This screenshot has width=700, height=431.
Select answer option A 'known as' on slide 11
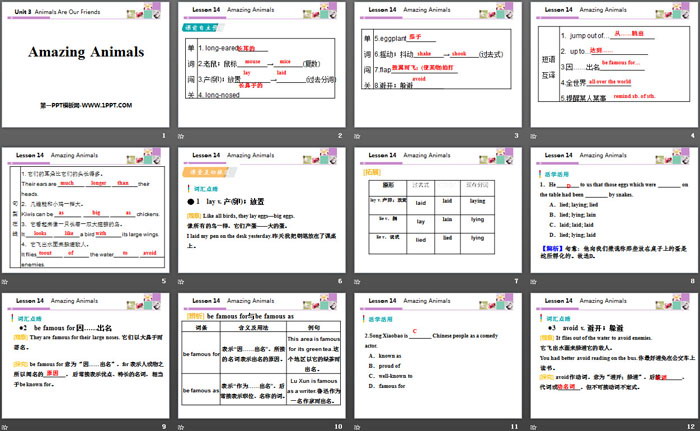click(390, 354)
